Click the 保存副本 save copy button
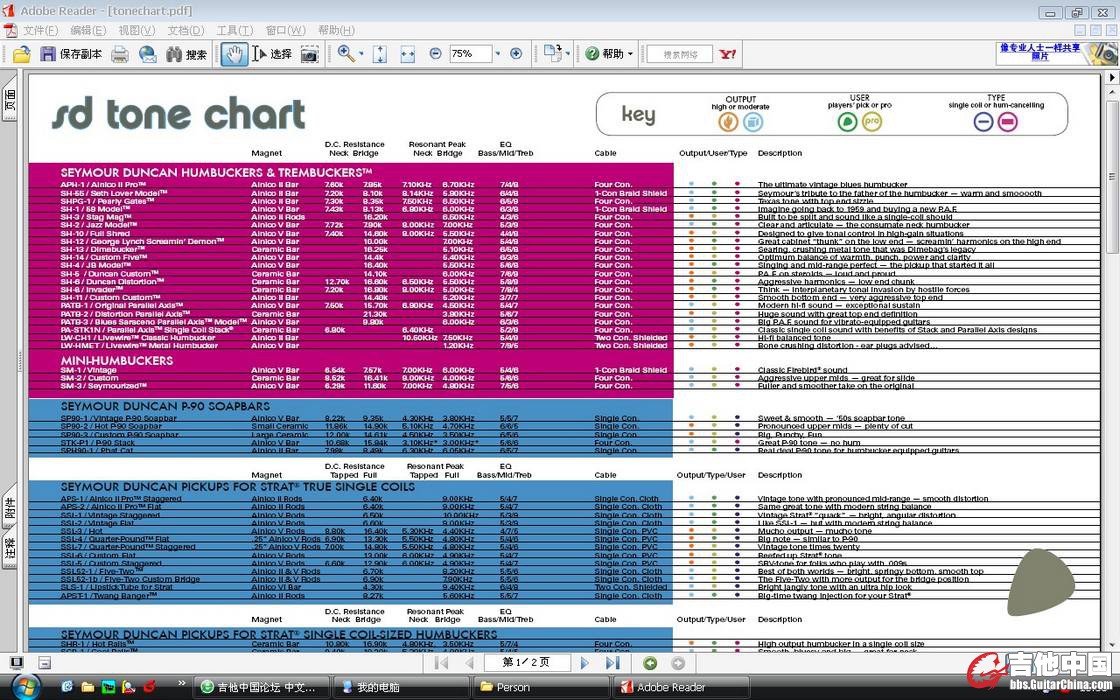 pos(71,54)
